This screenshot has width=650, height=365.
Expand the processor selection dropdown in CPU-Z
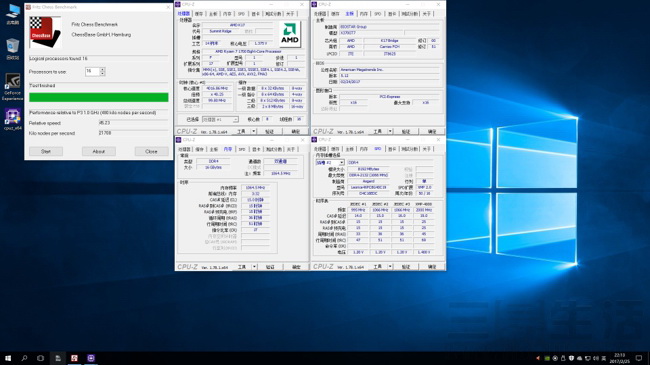coord(235,119)
